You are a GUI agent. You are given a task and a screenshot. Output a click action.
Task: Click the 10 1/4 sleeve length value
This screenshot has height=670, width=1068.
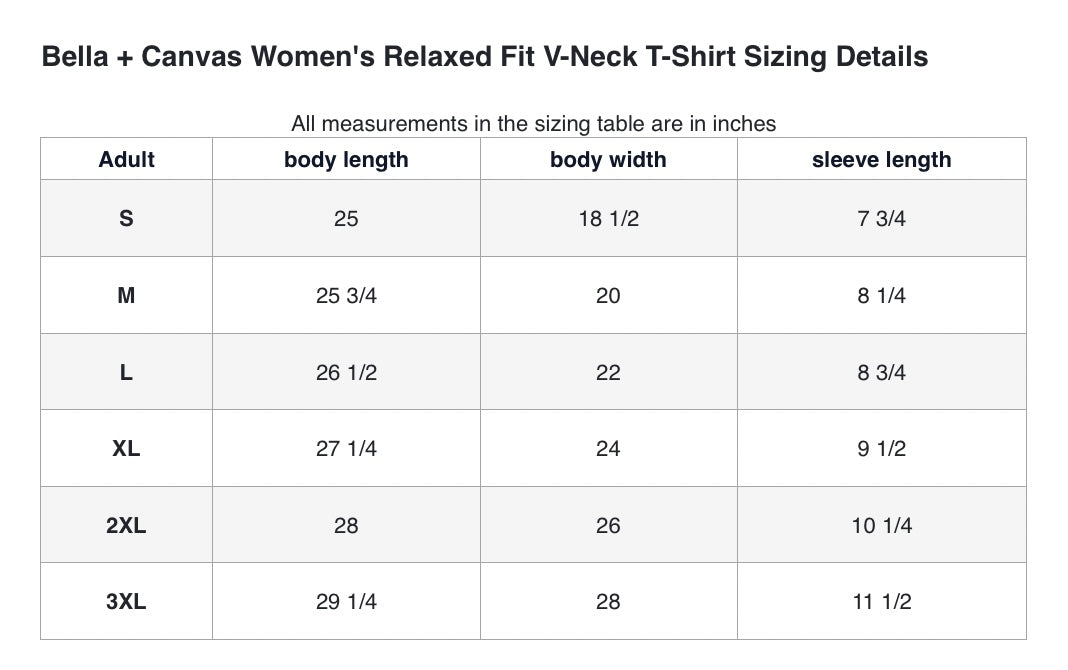(x=881, y=526)
